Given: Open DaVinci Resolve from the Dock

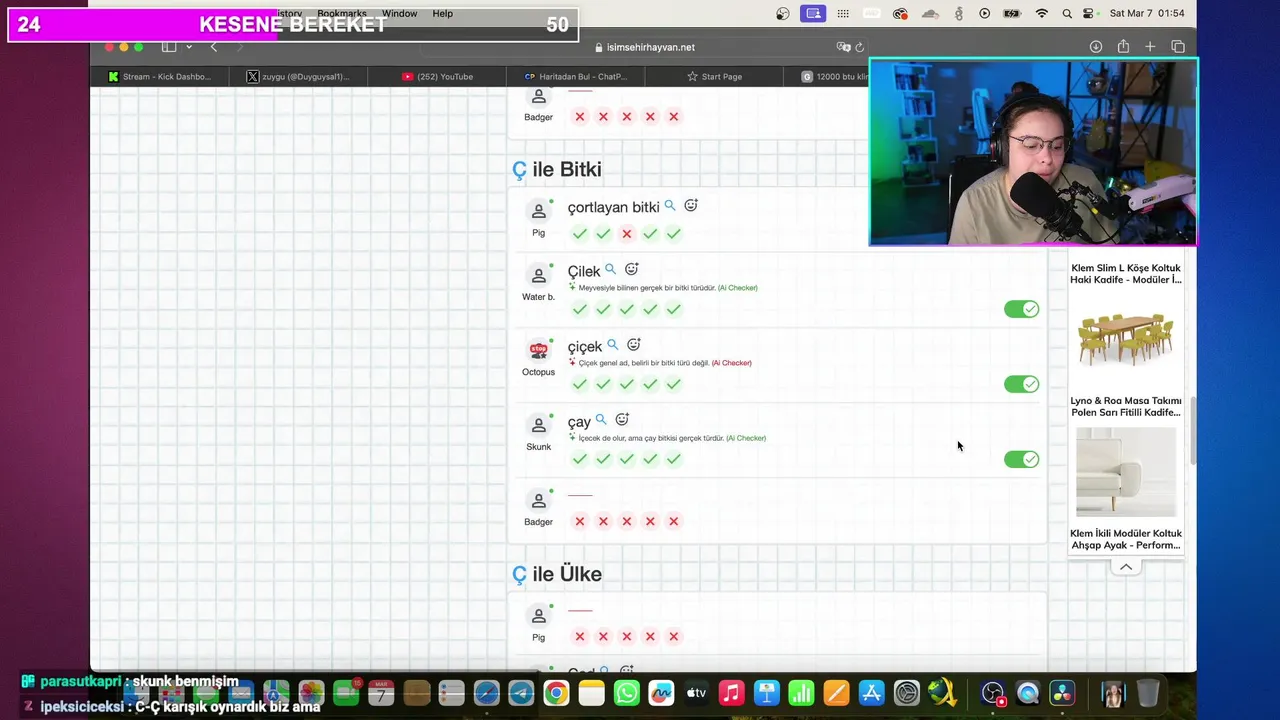Looking at the screenshot, I should click(x=1061, y=693).
